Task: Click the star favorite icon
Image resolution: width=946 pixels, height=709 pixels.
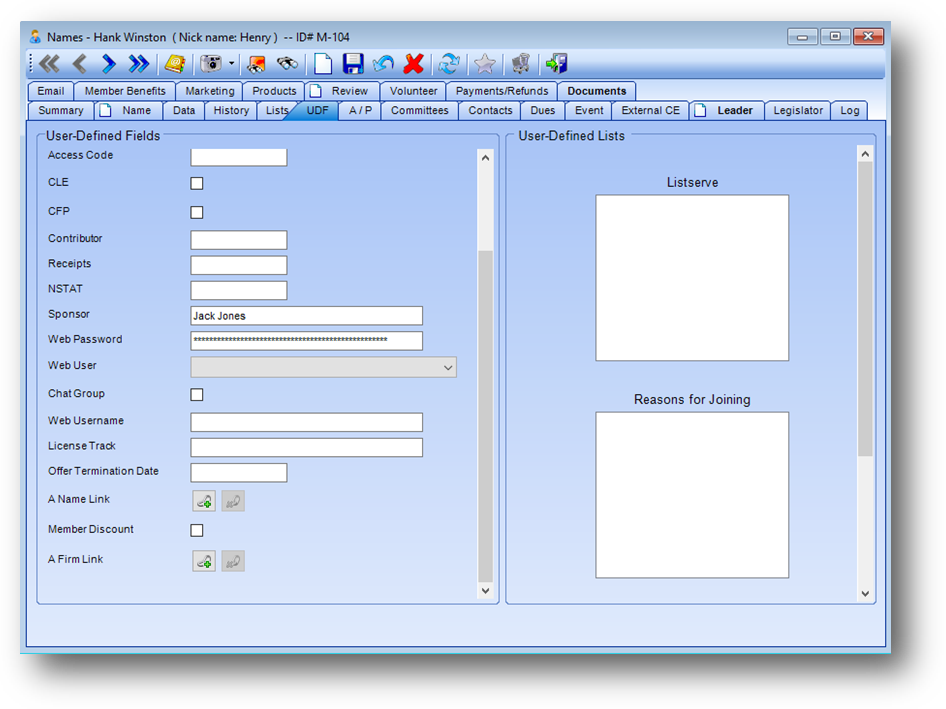Action: pos(484,63)
